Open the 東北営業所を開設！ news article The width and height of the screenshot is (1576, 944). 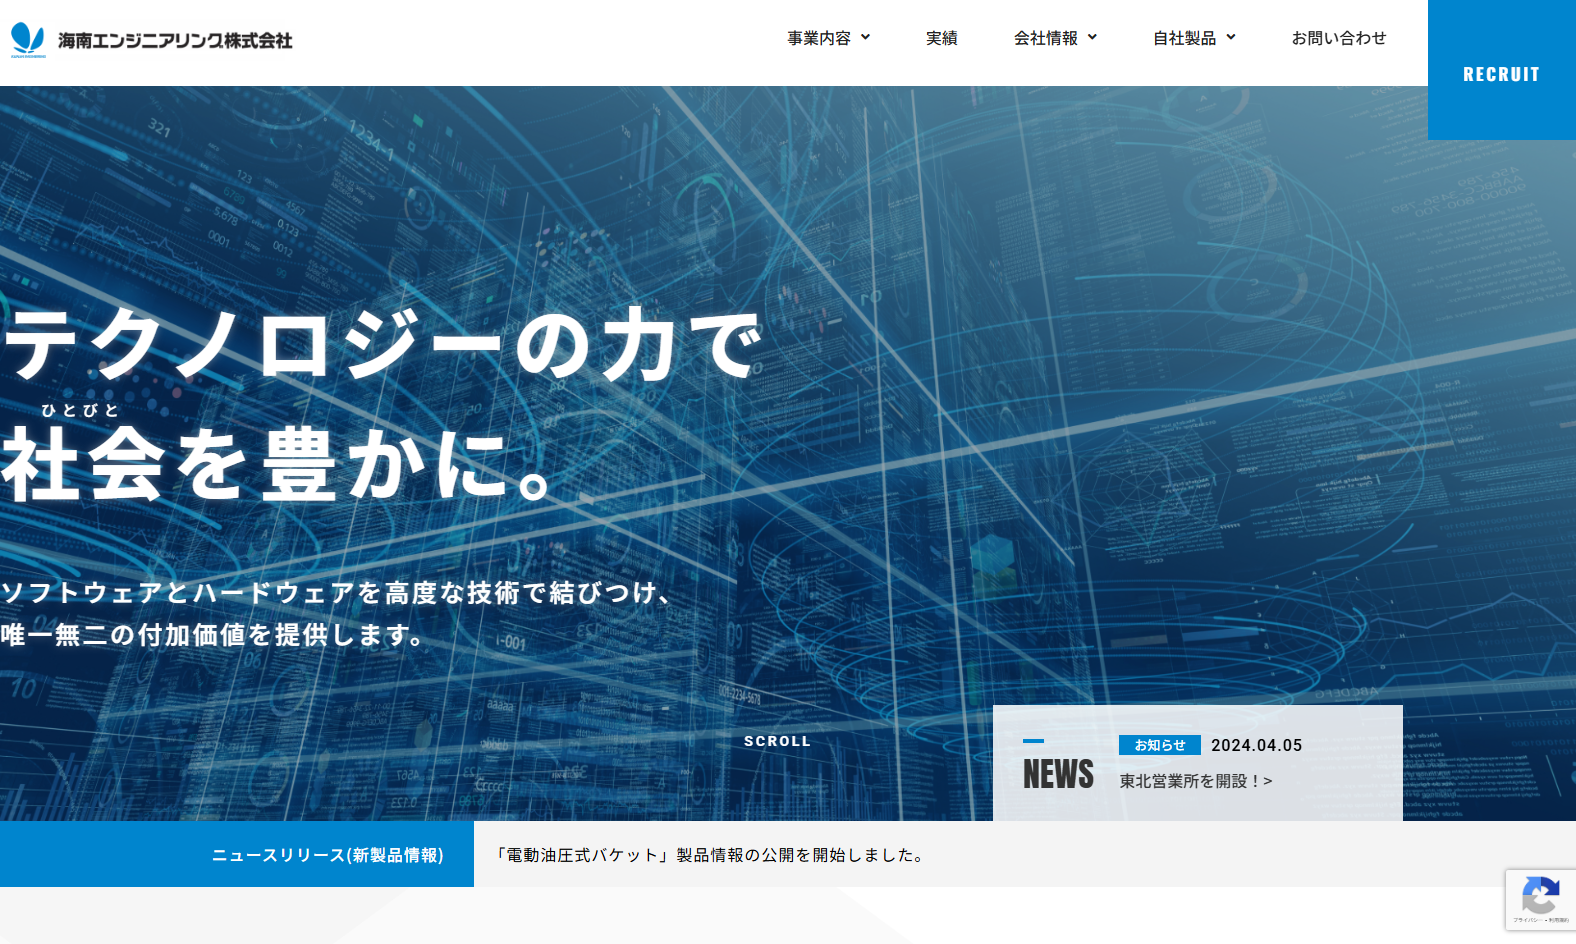[1195, 781]
